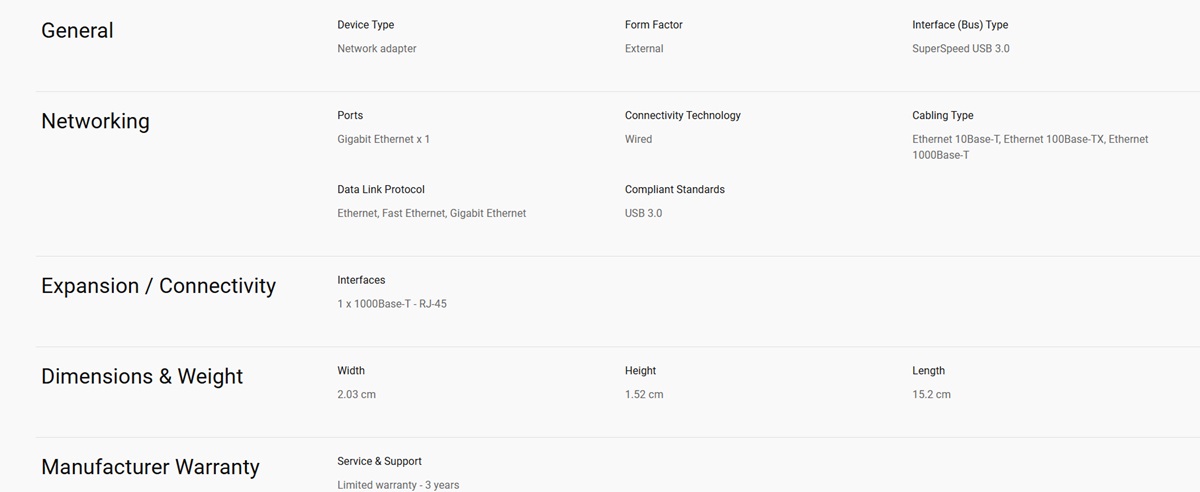Select the Network adapter value text
The height and width of the screenshot is (492, 1200).
(377, 49)
